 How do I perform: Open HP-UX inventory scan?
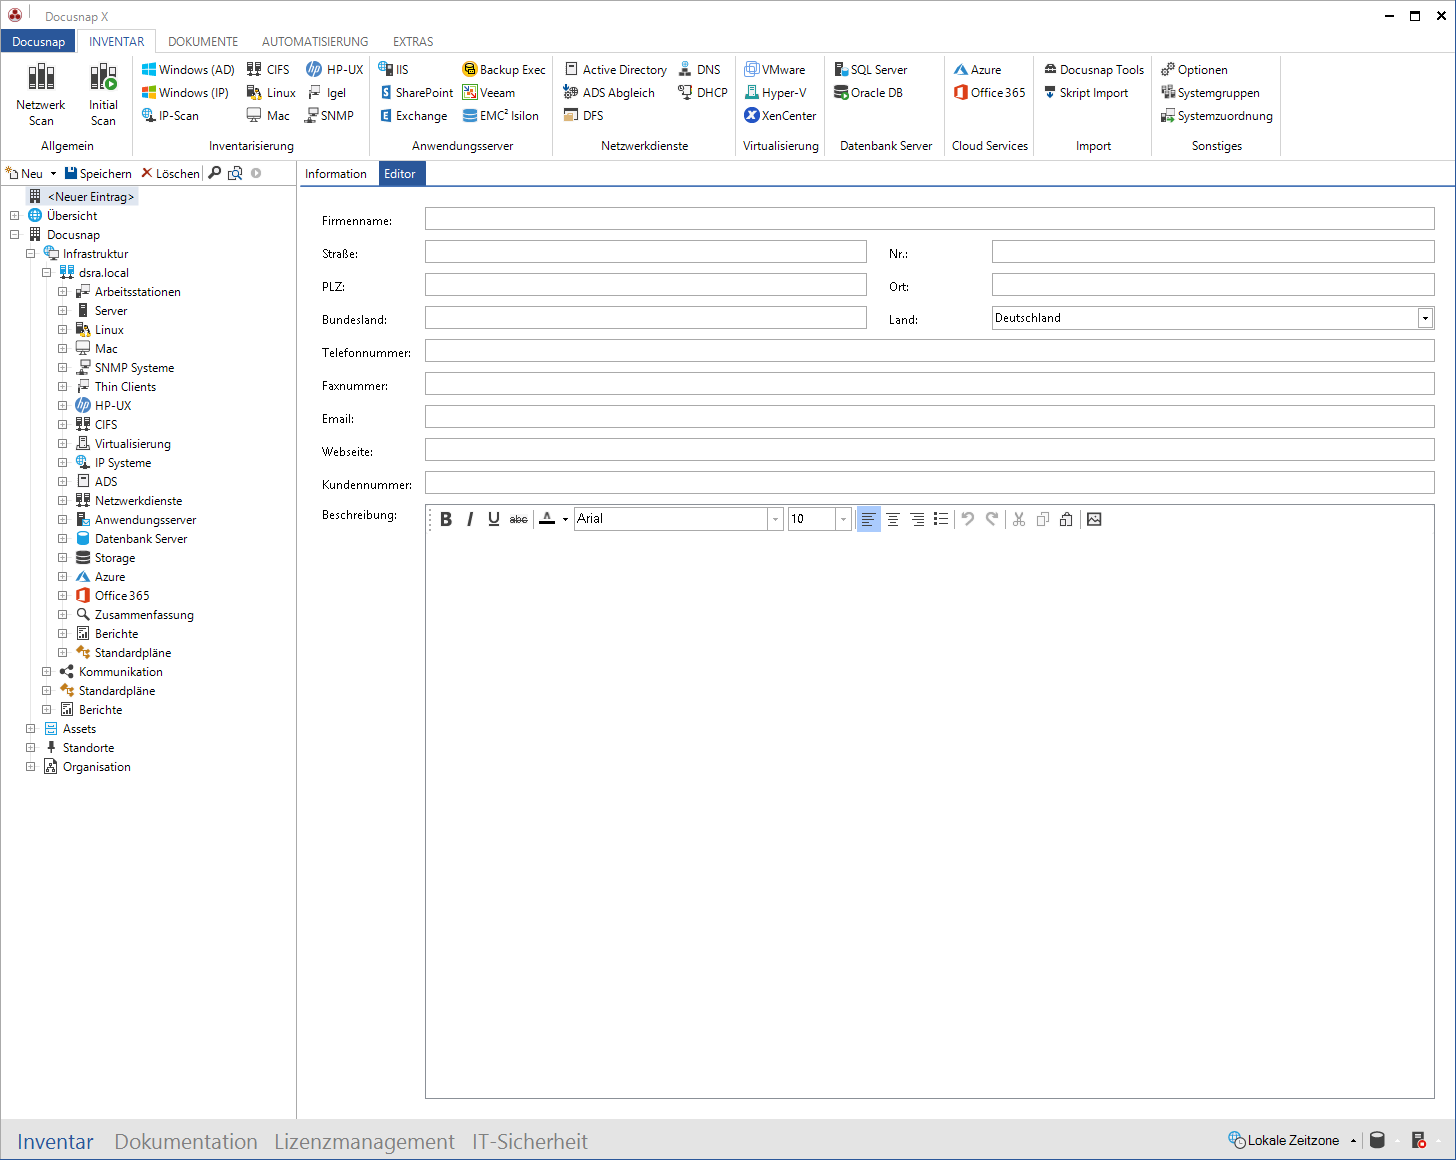[335, 70]
